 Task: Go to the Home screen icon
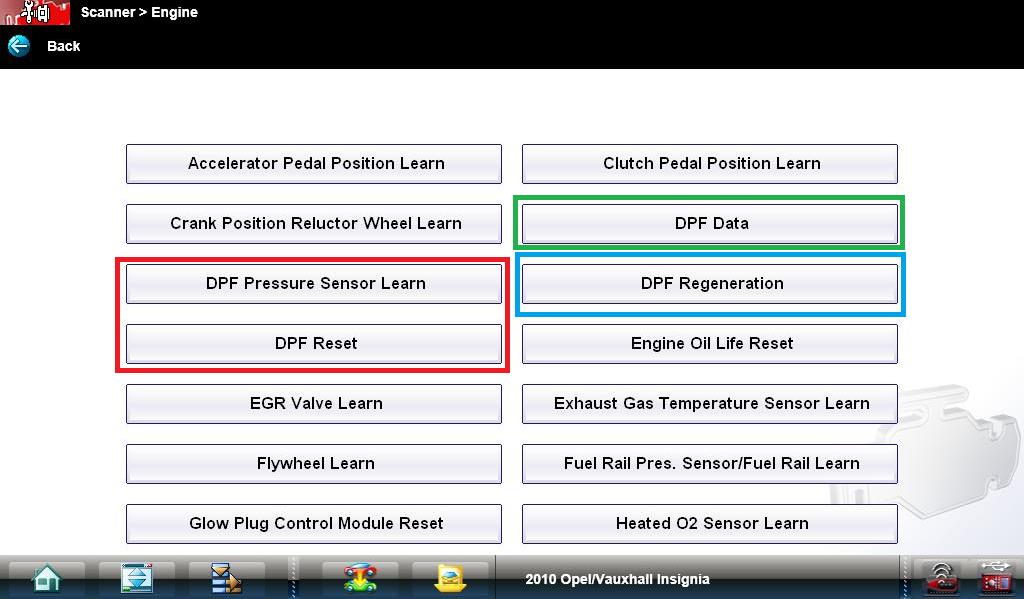tap(46, 578)
